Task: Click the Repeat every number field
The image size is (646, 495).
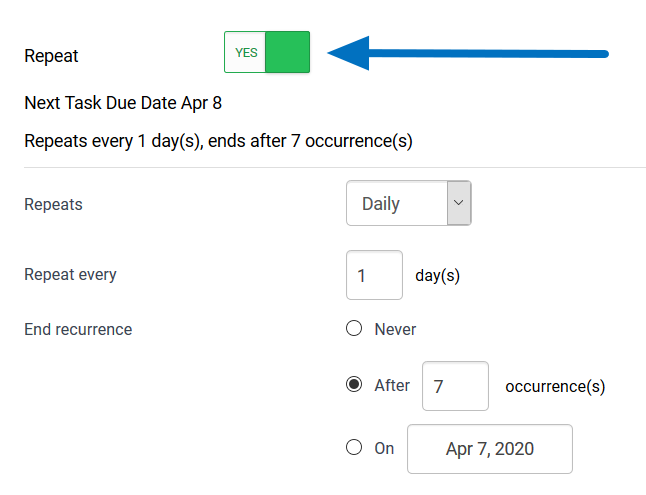Action: coord(374,275)
